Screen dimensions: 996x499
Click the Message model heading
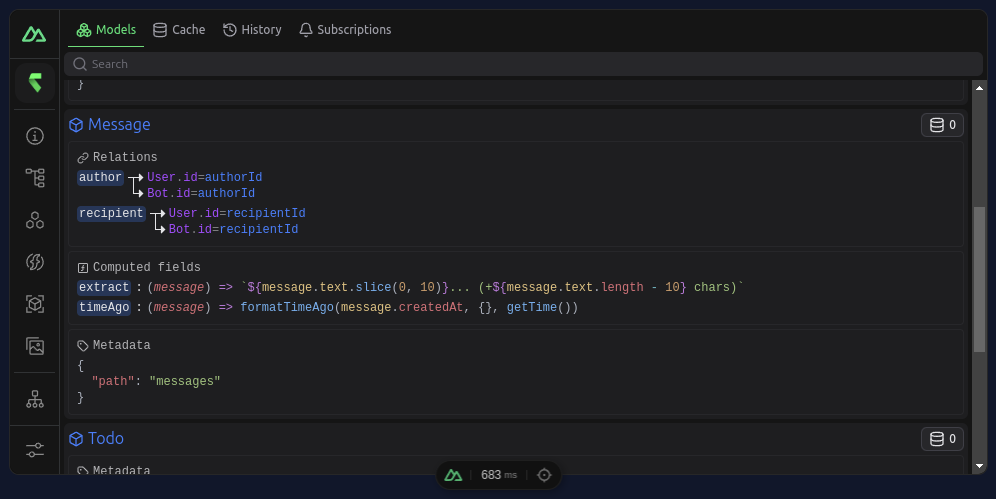click(x=119, y=124)
